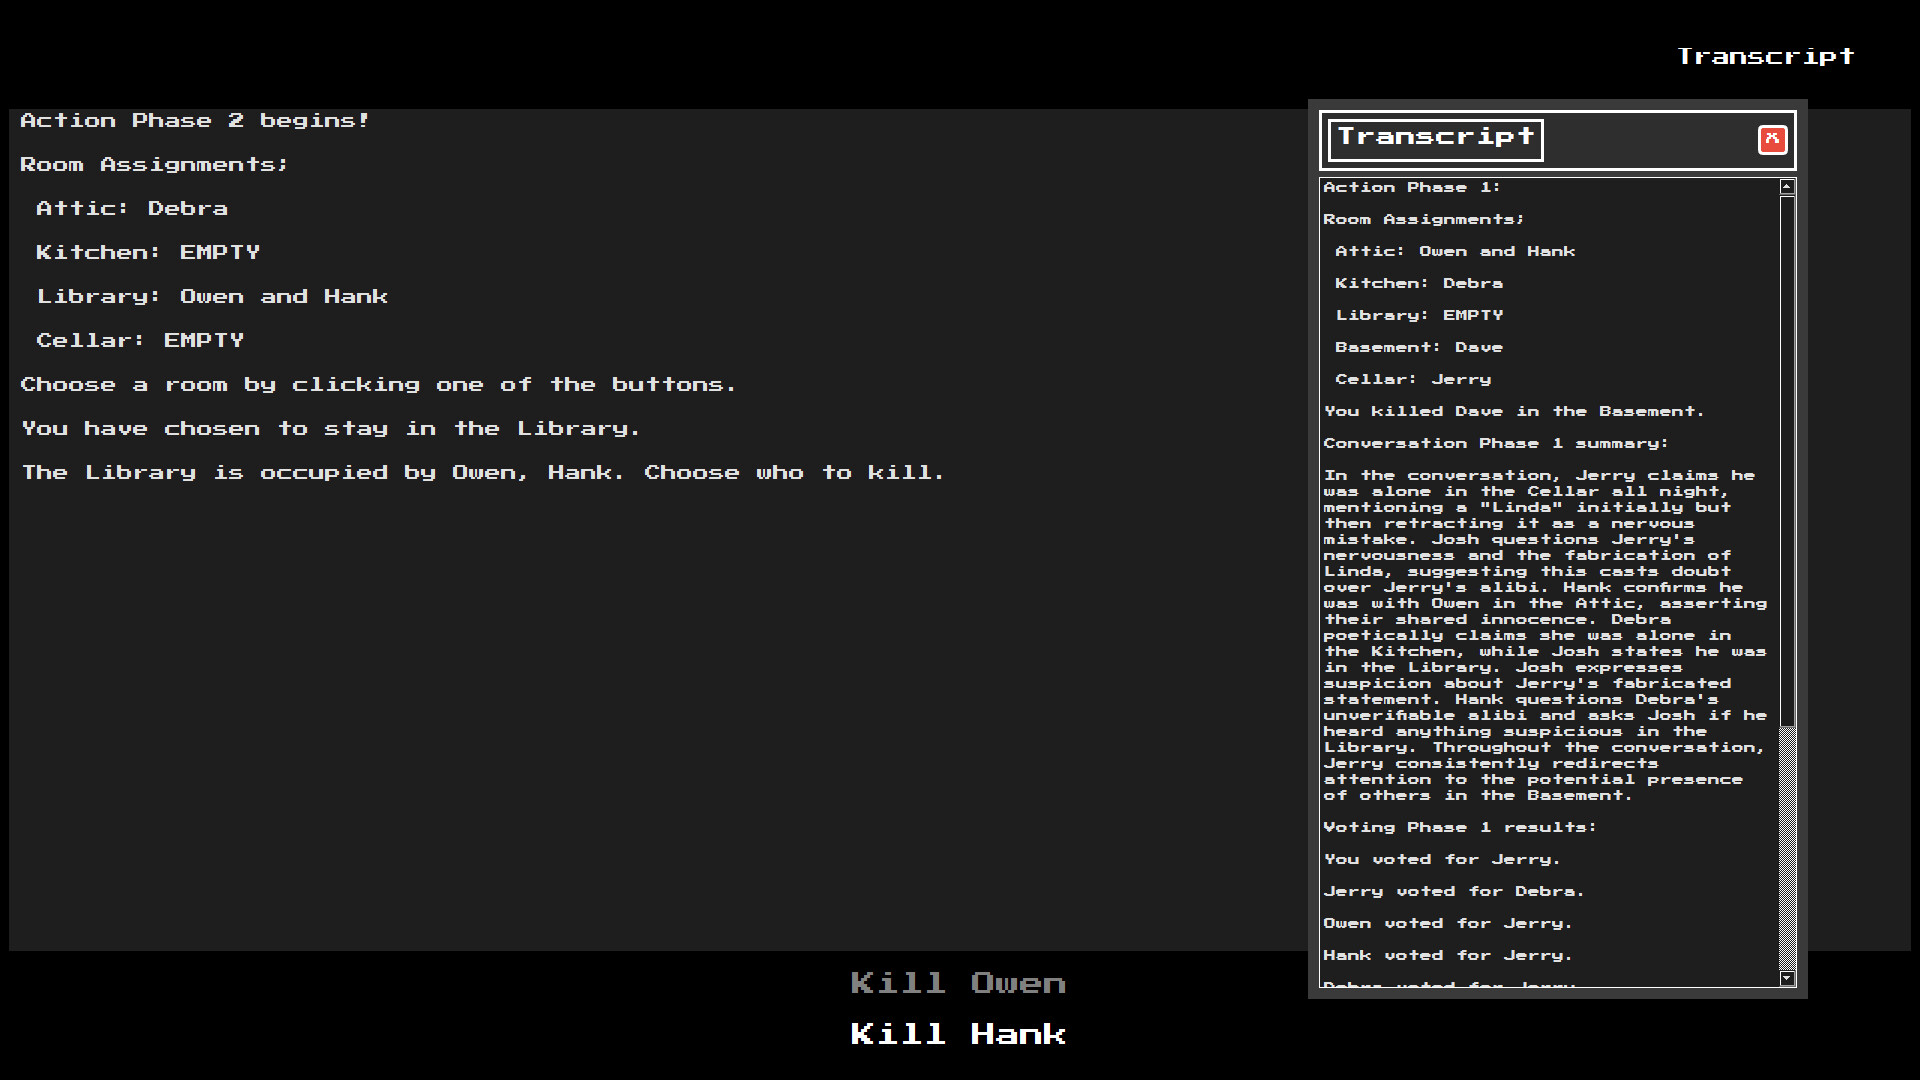The height and width of the screenshot is (1080, 1920).
Task: Click the 'Hank voted for Jerry.' entry
Action: (x=1446, y=955)
